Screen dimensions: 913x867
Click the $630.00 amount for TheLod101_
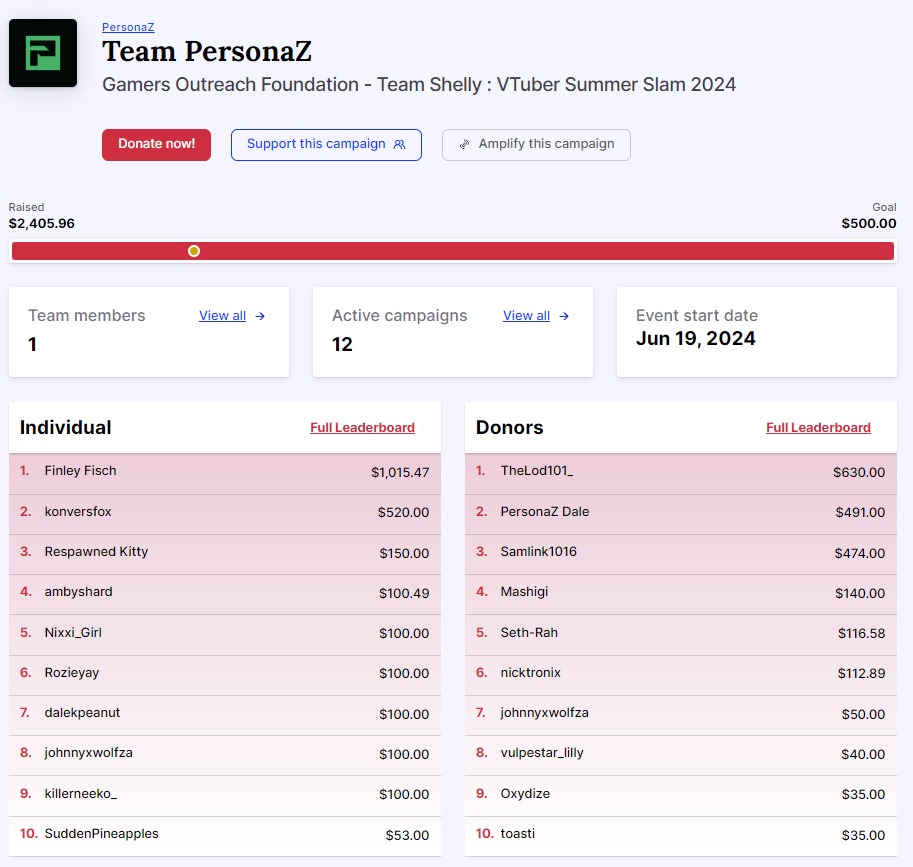coord(859,472)
